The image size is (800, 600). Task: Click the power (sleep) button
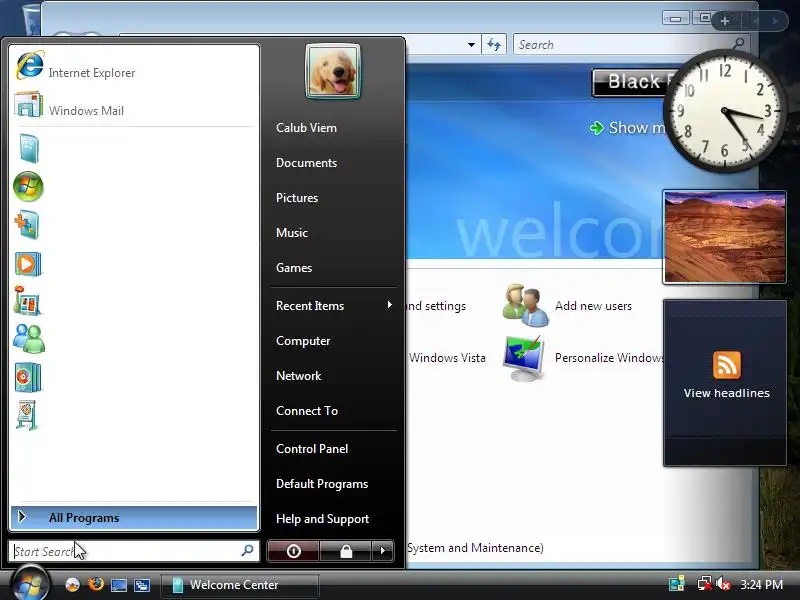pyautogui.click(x=293, y=551)
